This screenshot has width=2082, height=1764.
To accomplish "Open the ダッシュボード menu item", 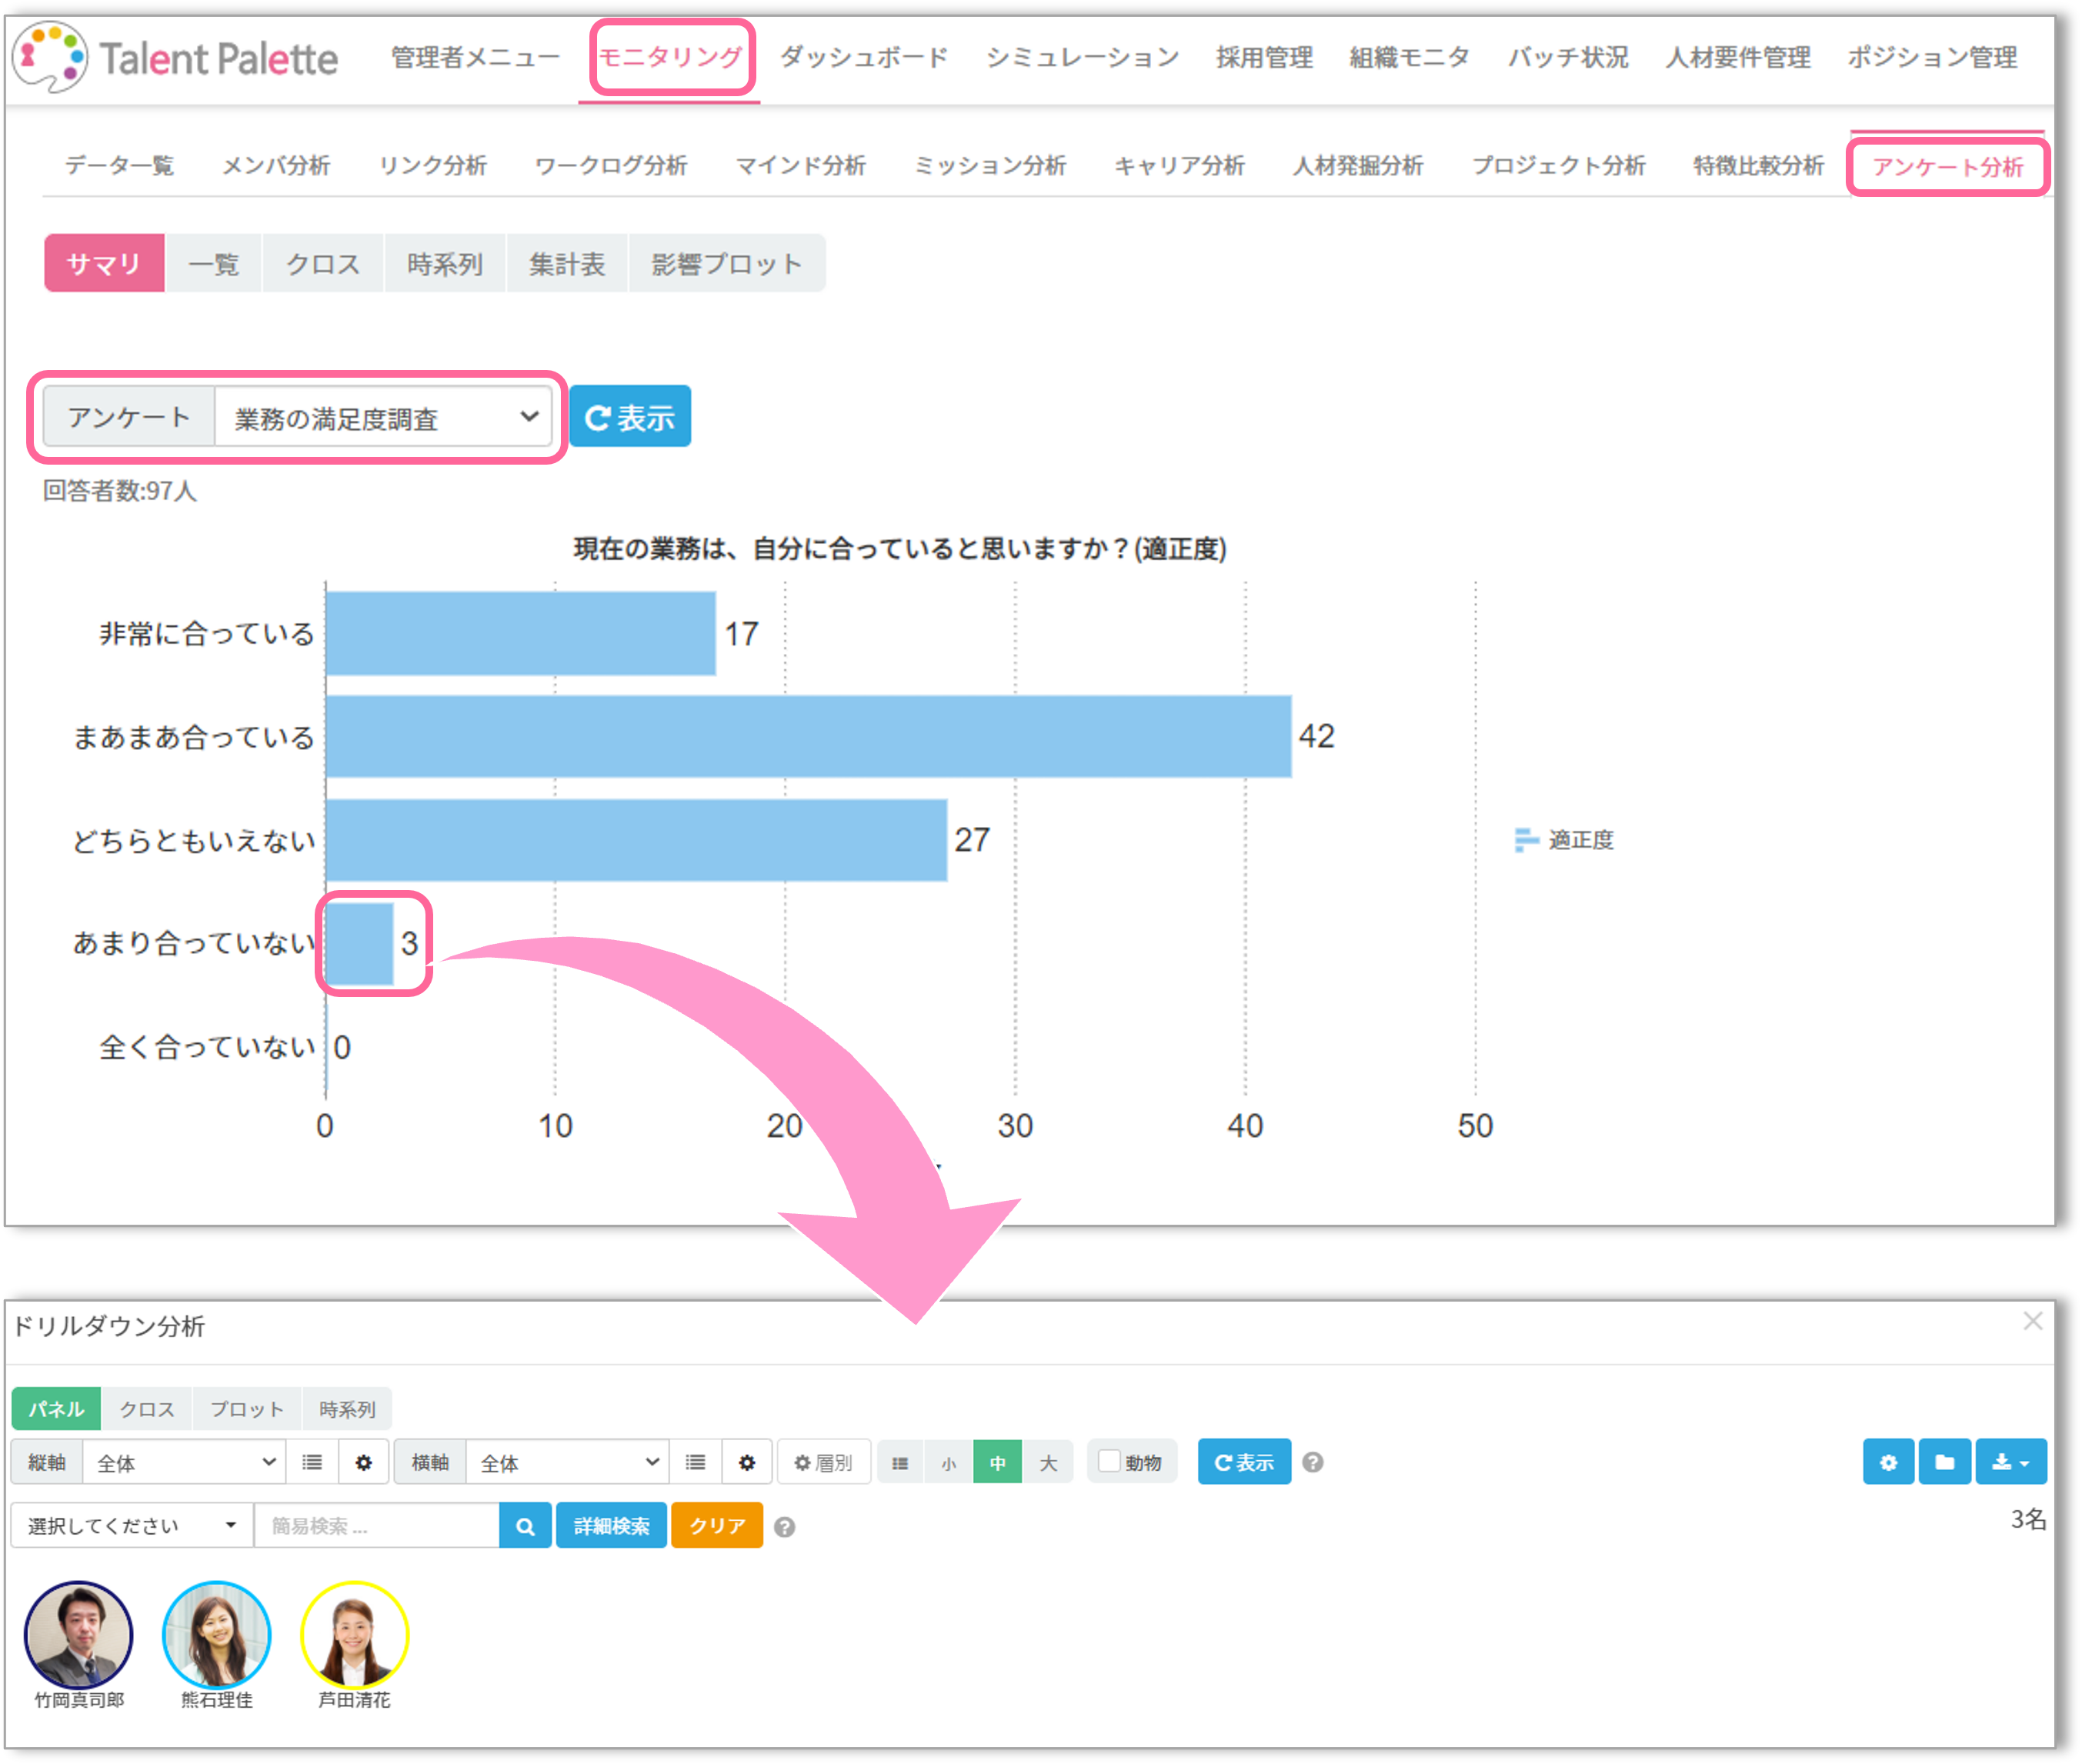I will coord(864,58).
